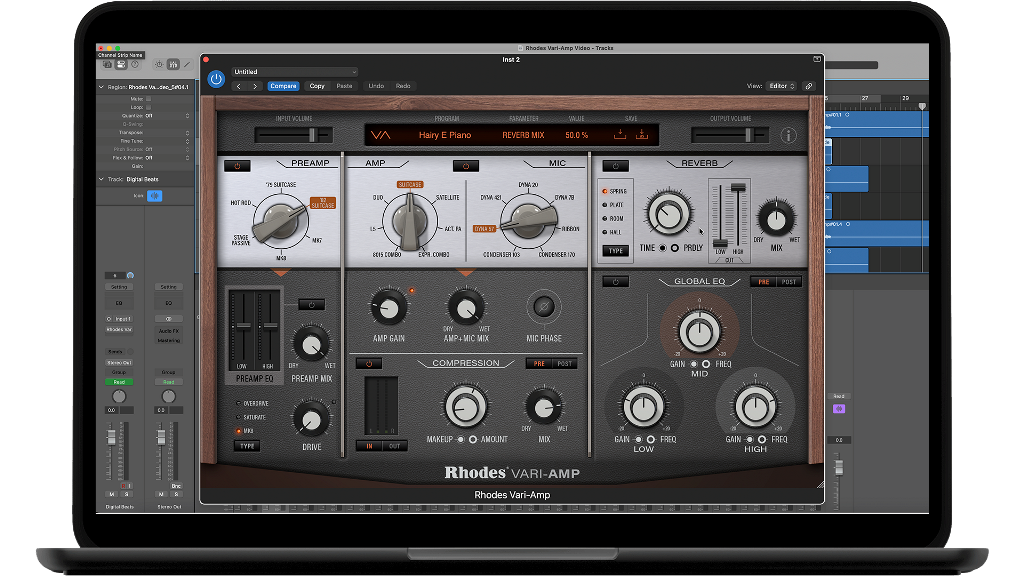1024x576 pixels.
Task: Switch Global EQ to Post
Action: point(788,282)
